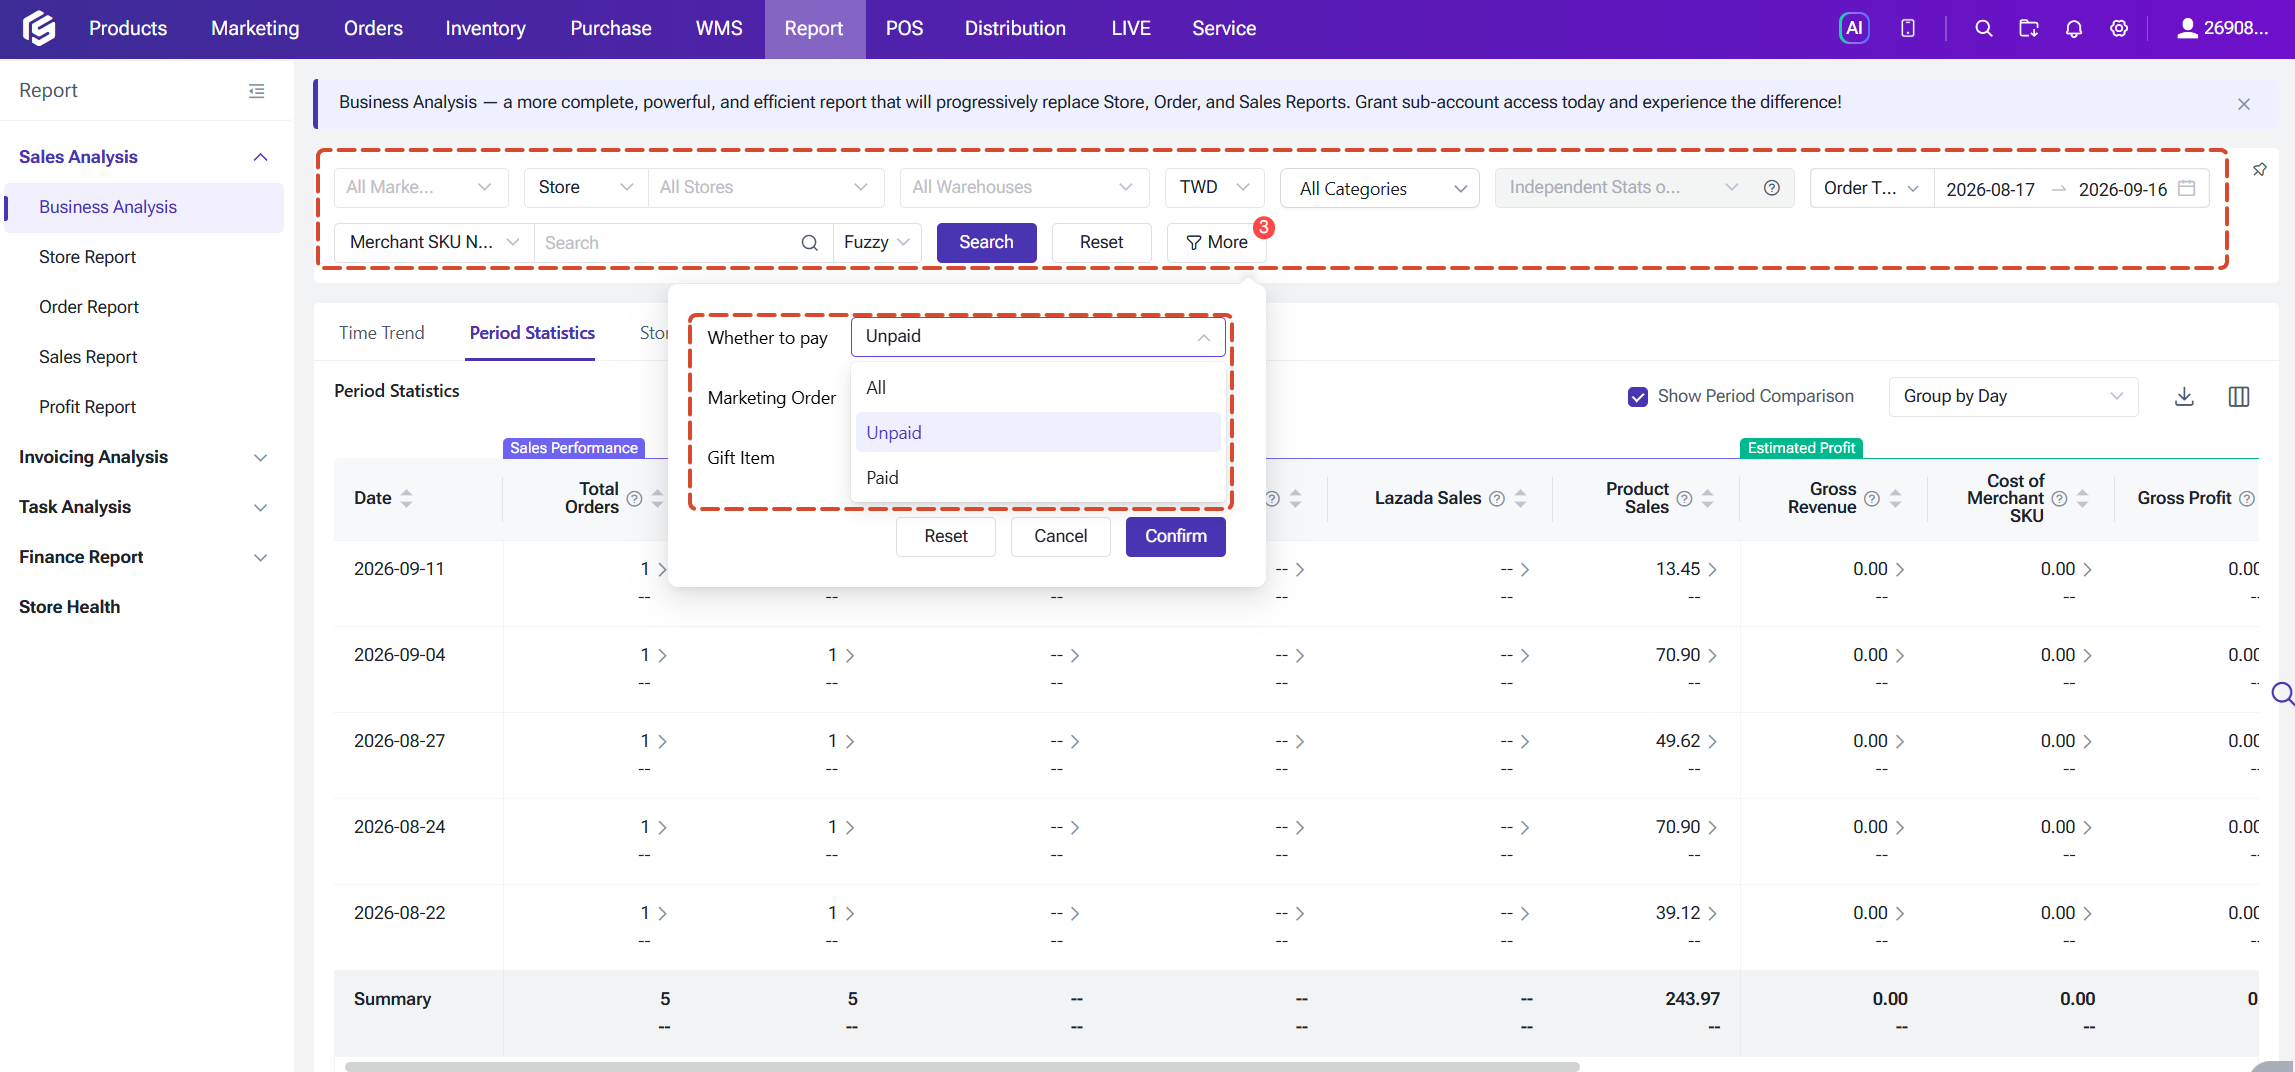Pin the filter bar with pin icon
2295x1072 pixels.
pos(2260,170)
